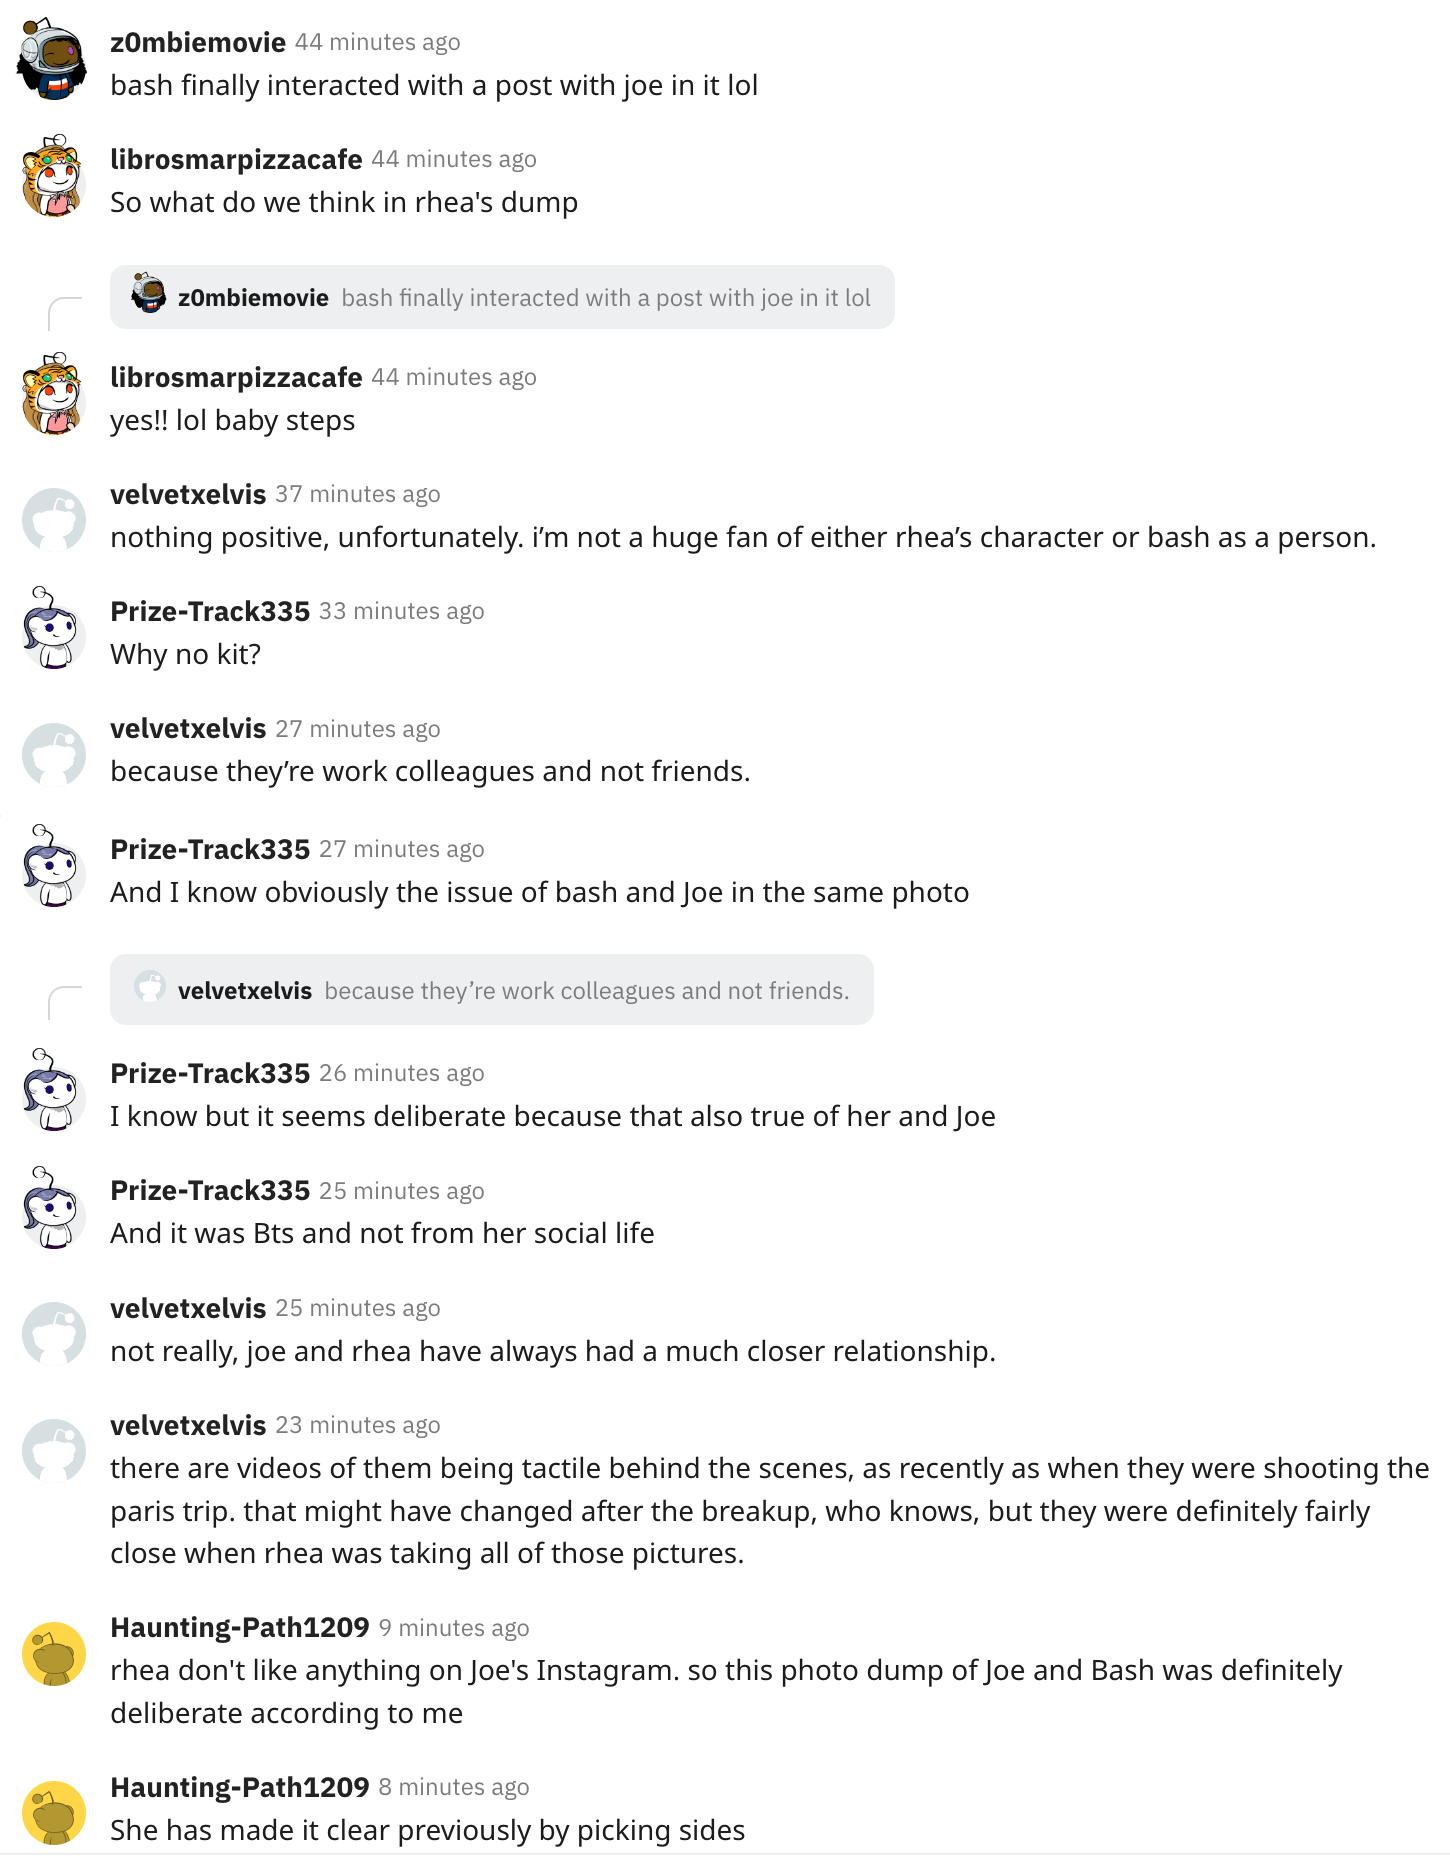The width and height of the screenshot is (1450, 1865).
Task: Open z0mbiemovie username at top message
Action: [x=198, y=42]
